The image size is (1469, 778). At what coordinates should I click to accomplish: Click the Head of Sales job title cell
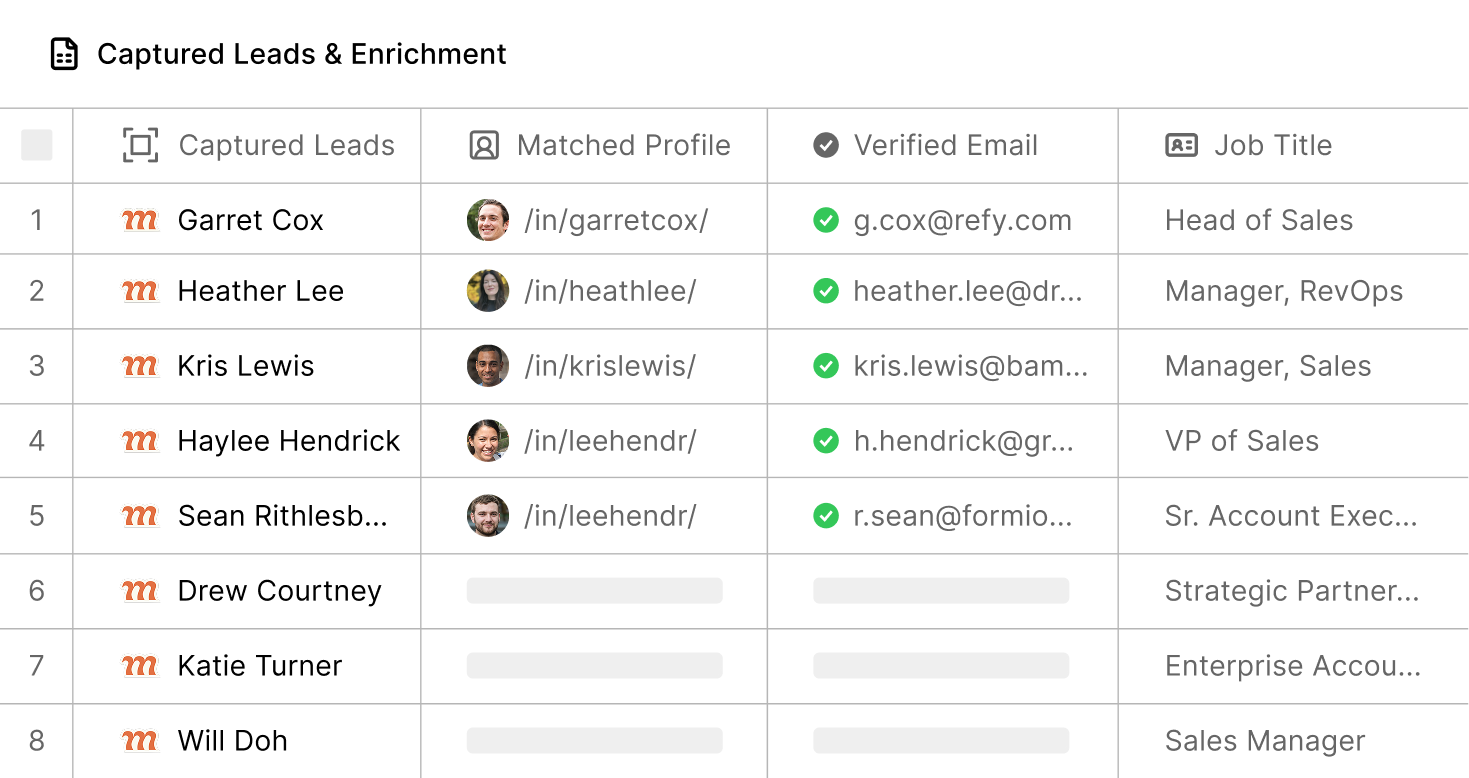(x=1259, y=220)
